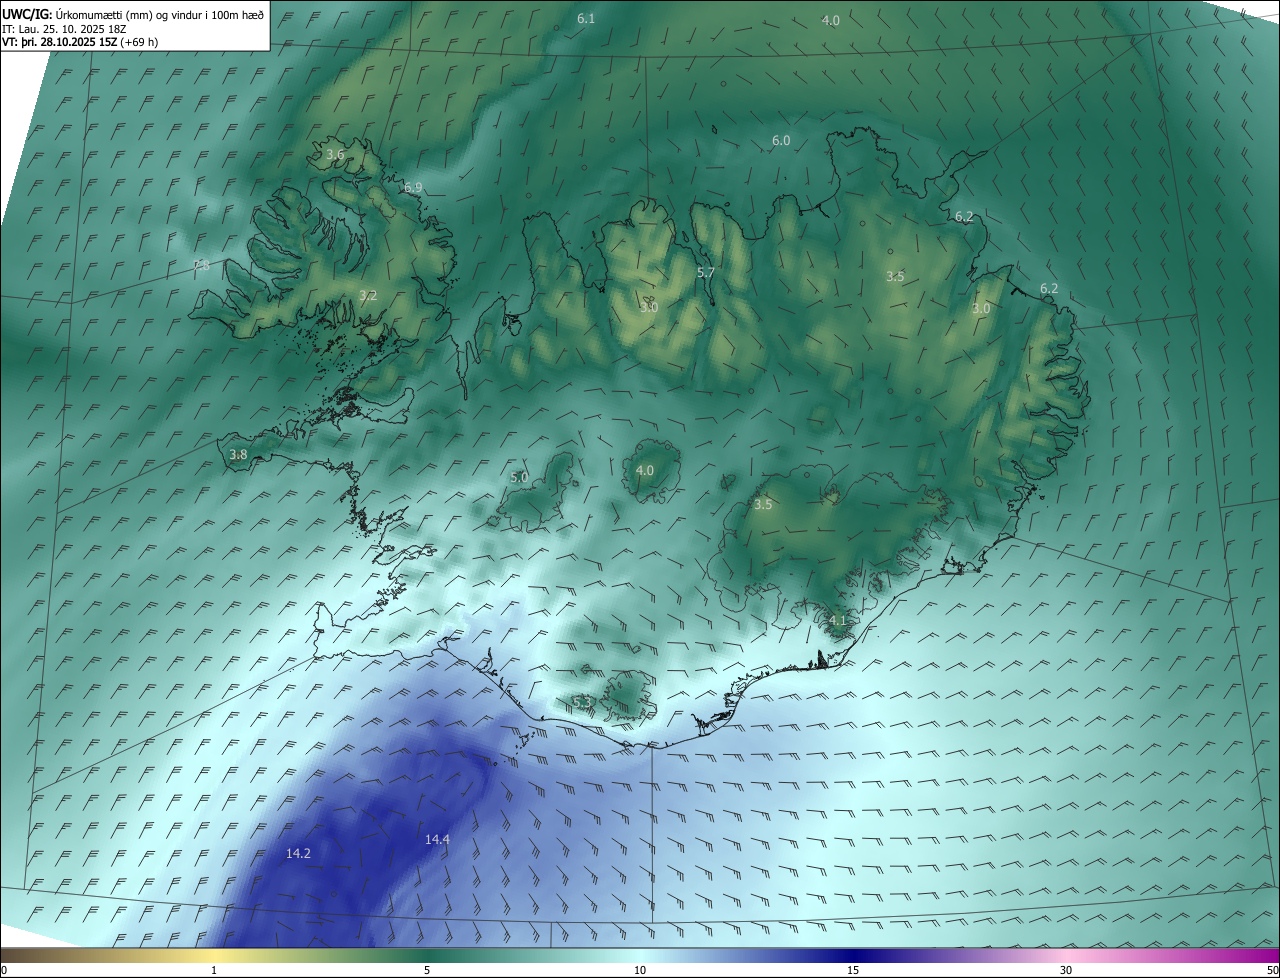Image resolution: width=1280 pixels, height=978 pixels.
Task: Click the valid time 'VT: þri. 28.10.2025 15Z'
Action: (59, 42)
